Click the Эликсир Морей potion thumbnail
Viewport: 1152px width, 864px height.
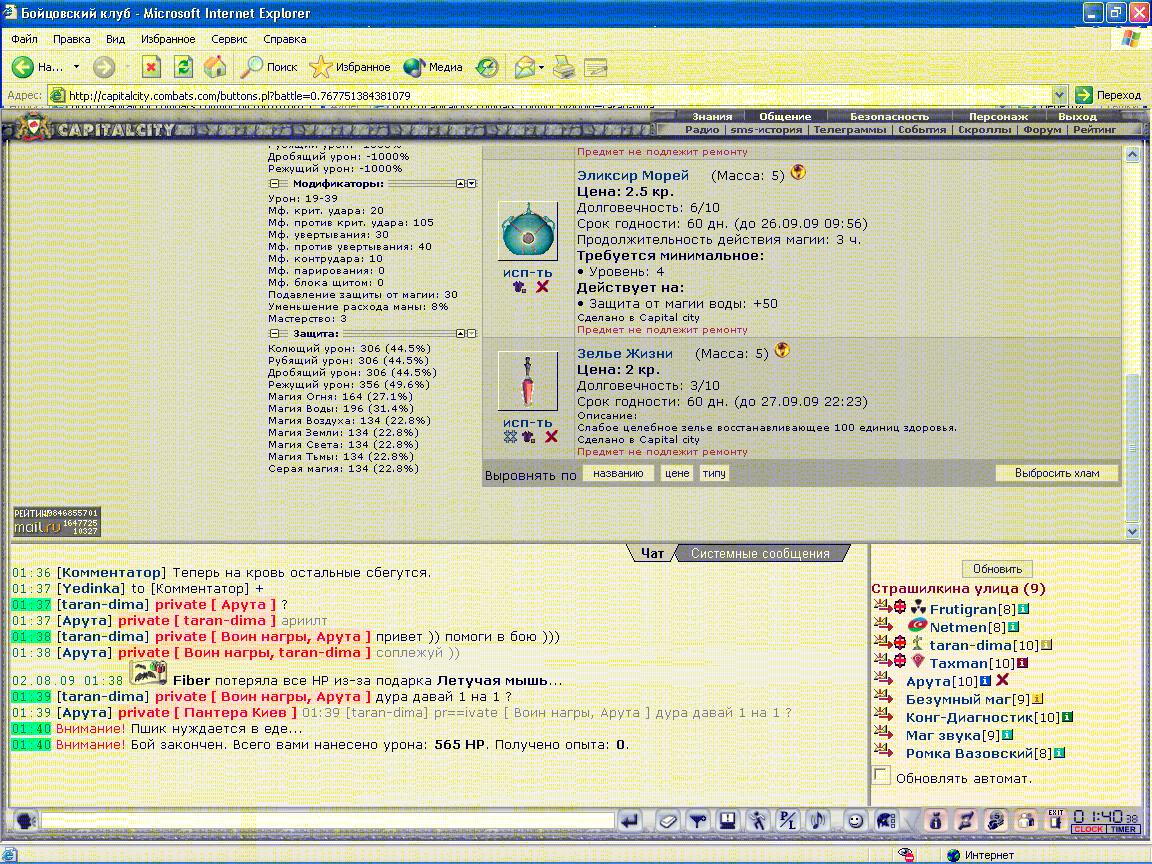(528, 231)
